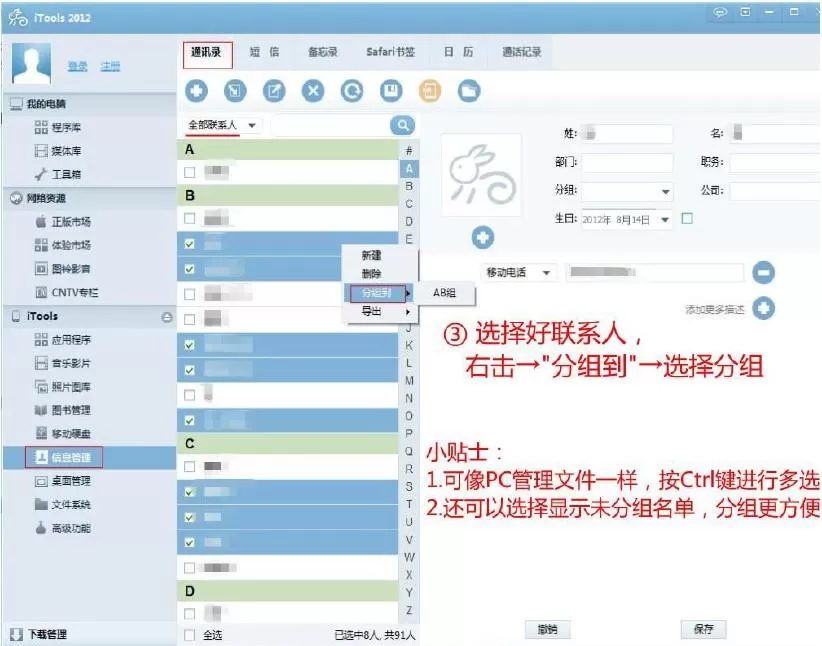Screen dimensions: 822x646
Task: Toggle the checkbox next to the 生日 date
Action: pos(687,219)
